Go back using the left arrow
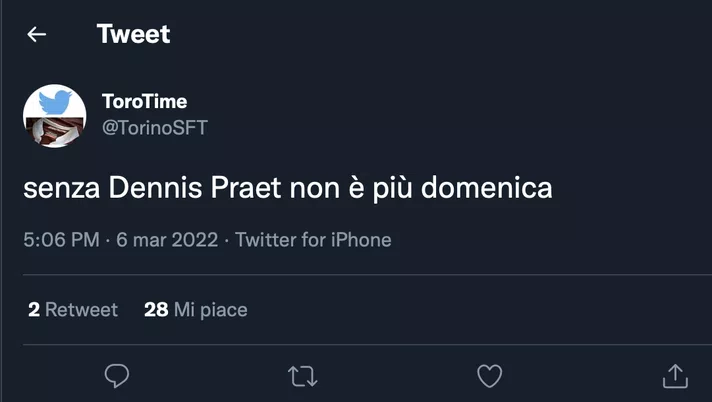 37,35
